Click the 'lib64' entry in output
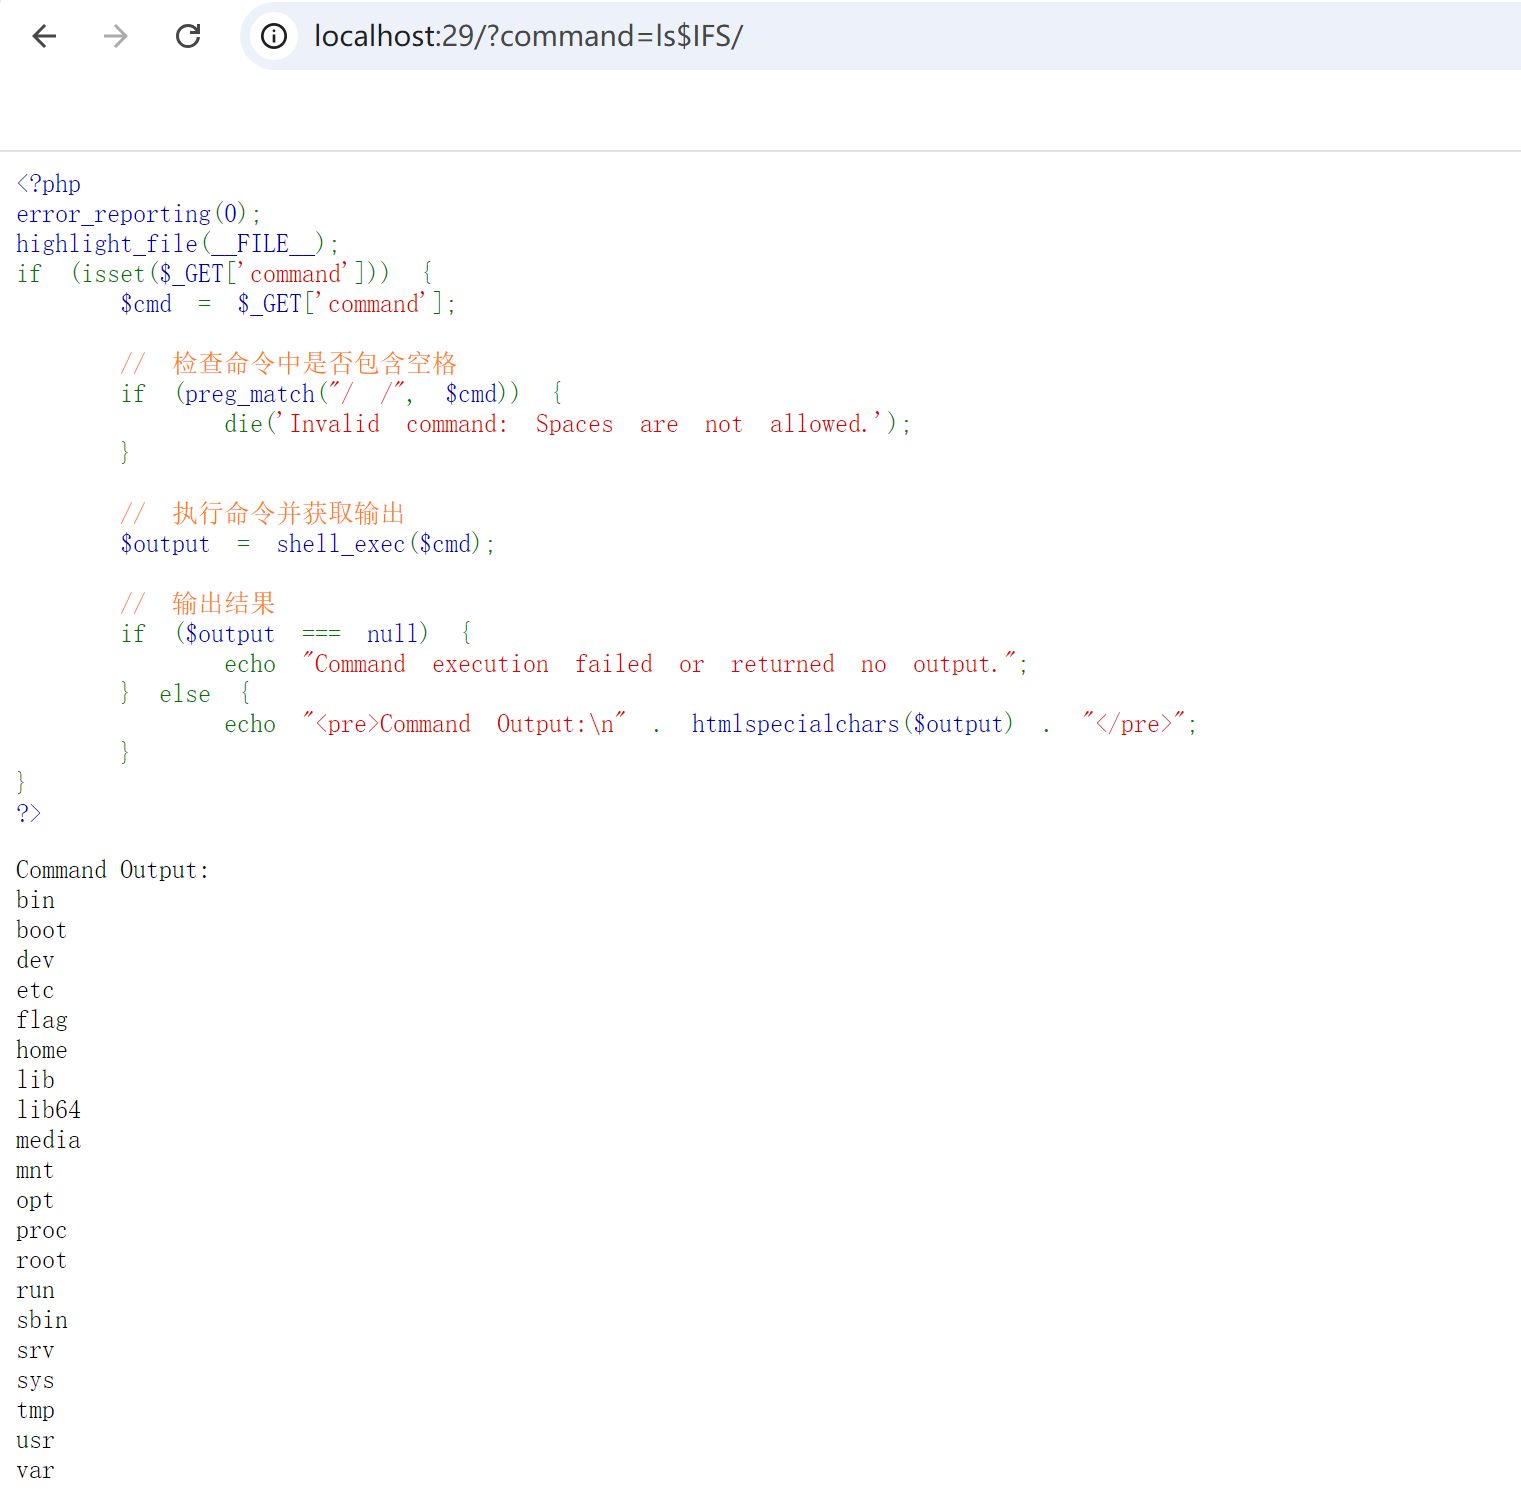The width and height of the screenshot is (1521, 1489). 48,1110
